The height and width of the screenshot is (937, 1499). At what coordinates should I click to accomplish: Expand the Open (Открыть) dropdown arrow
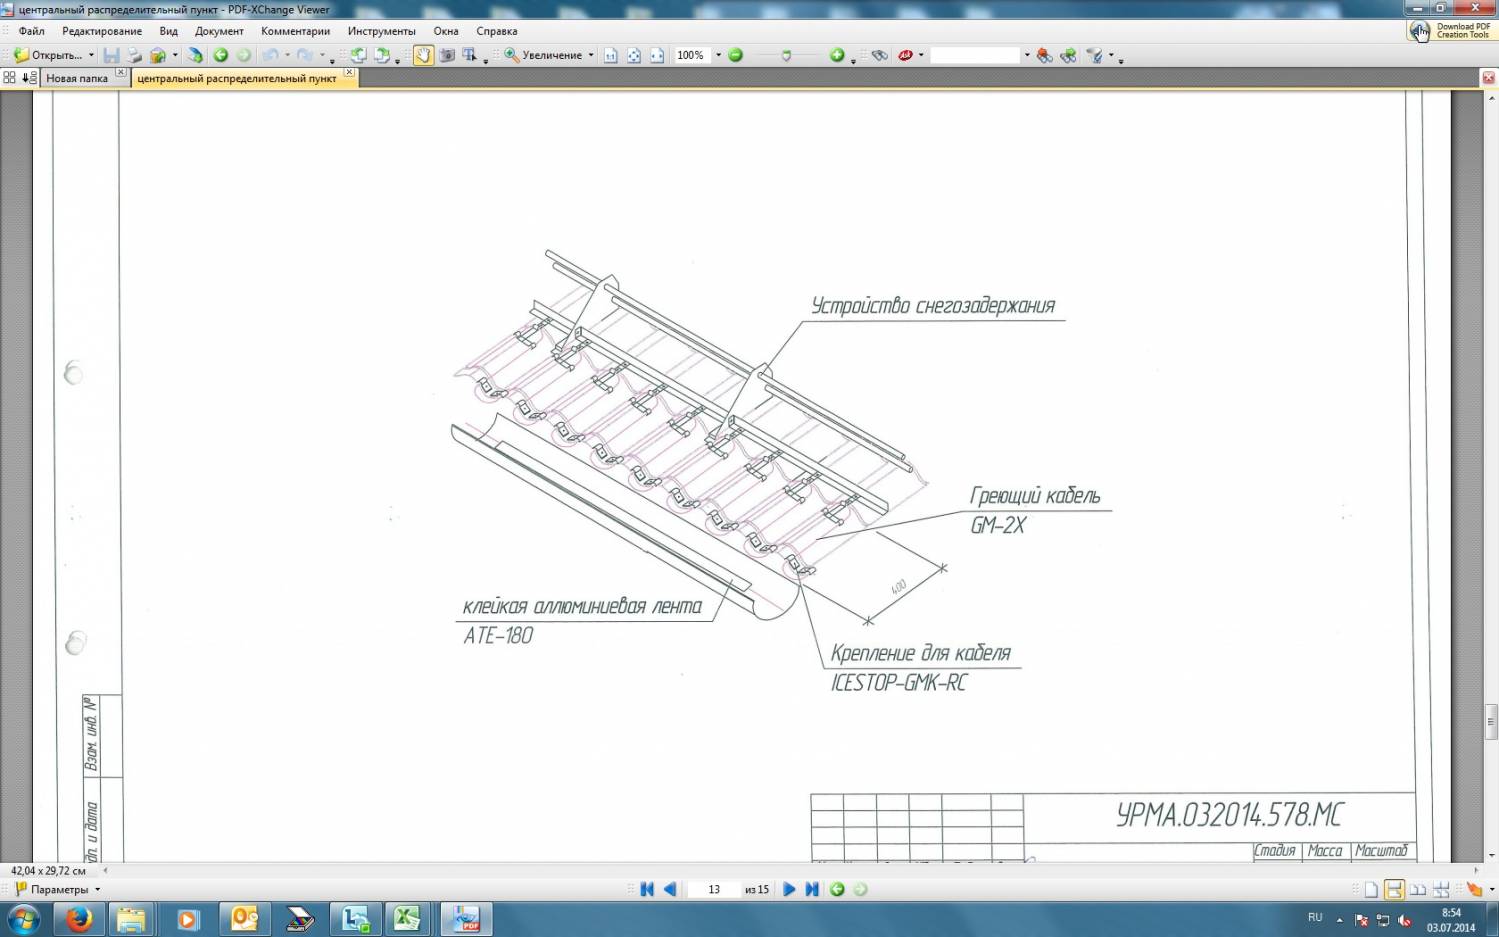pyautogui.click(x=91, y=55)
